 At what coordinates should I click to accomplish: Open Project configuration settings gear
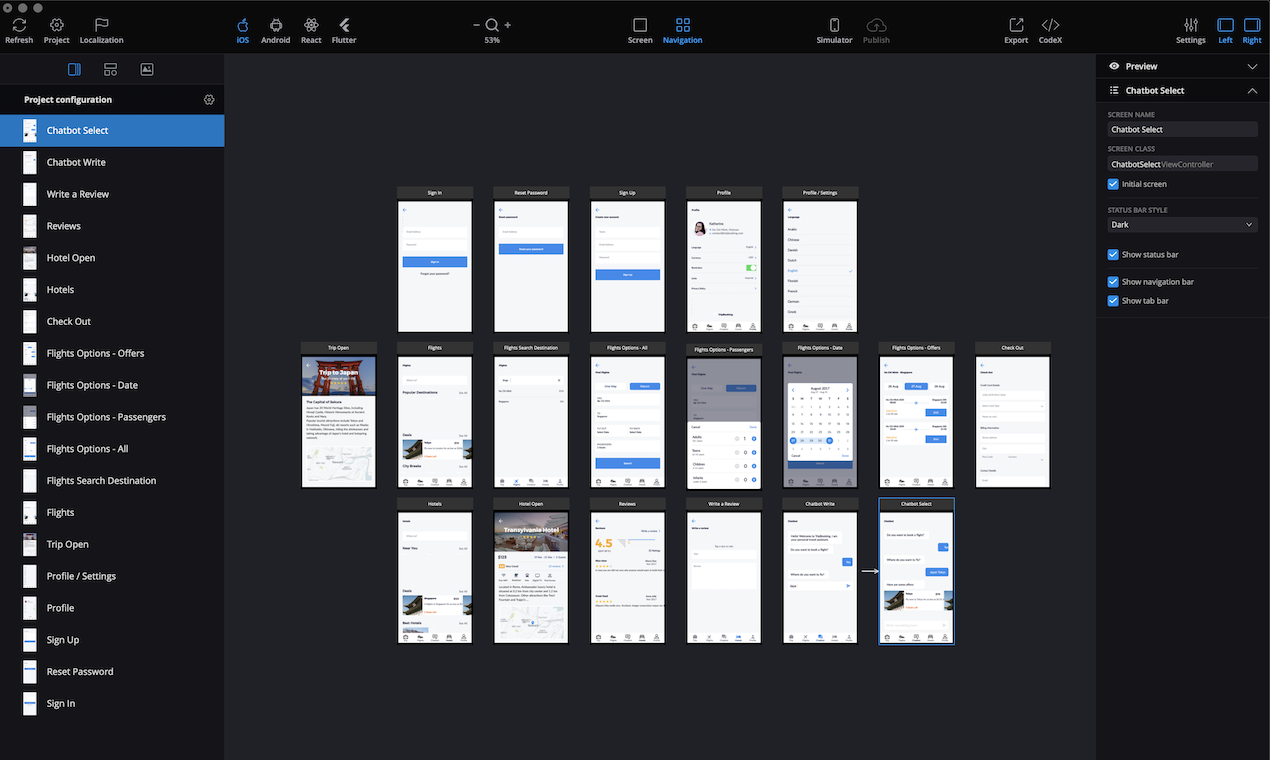tap(209, 99)
